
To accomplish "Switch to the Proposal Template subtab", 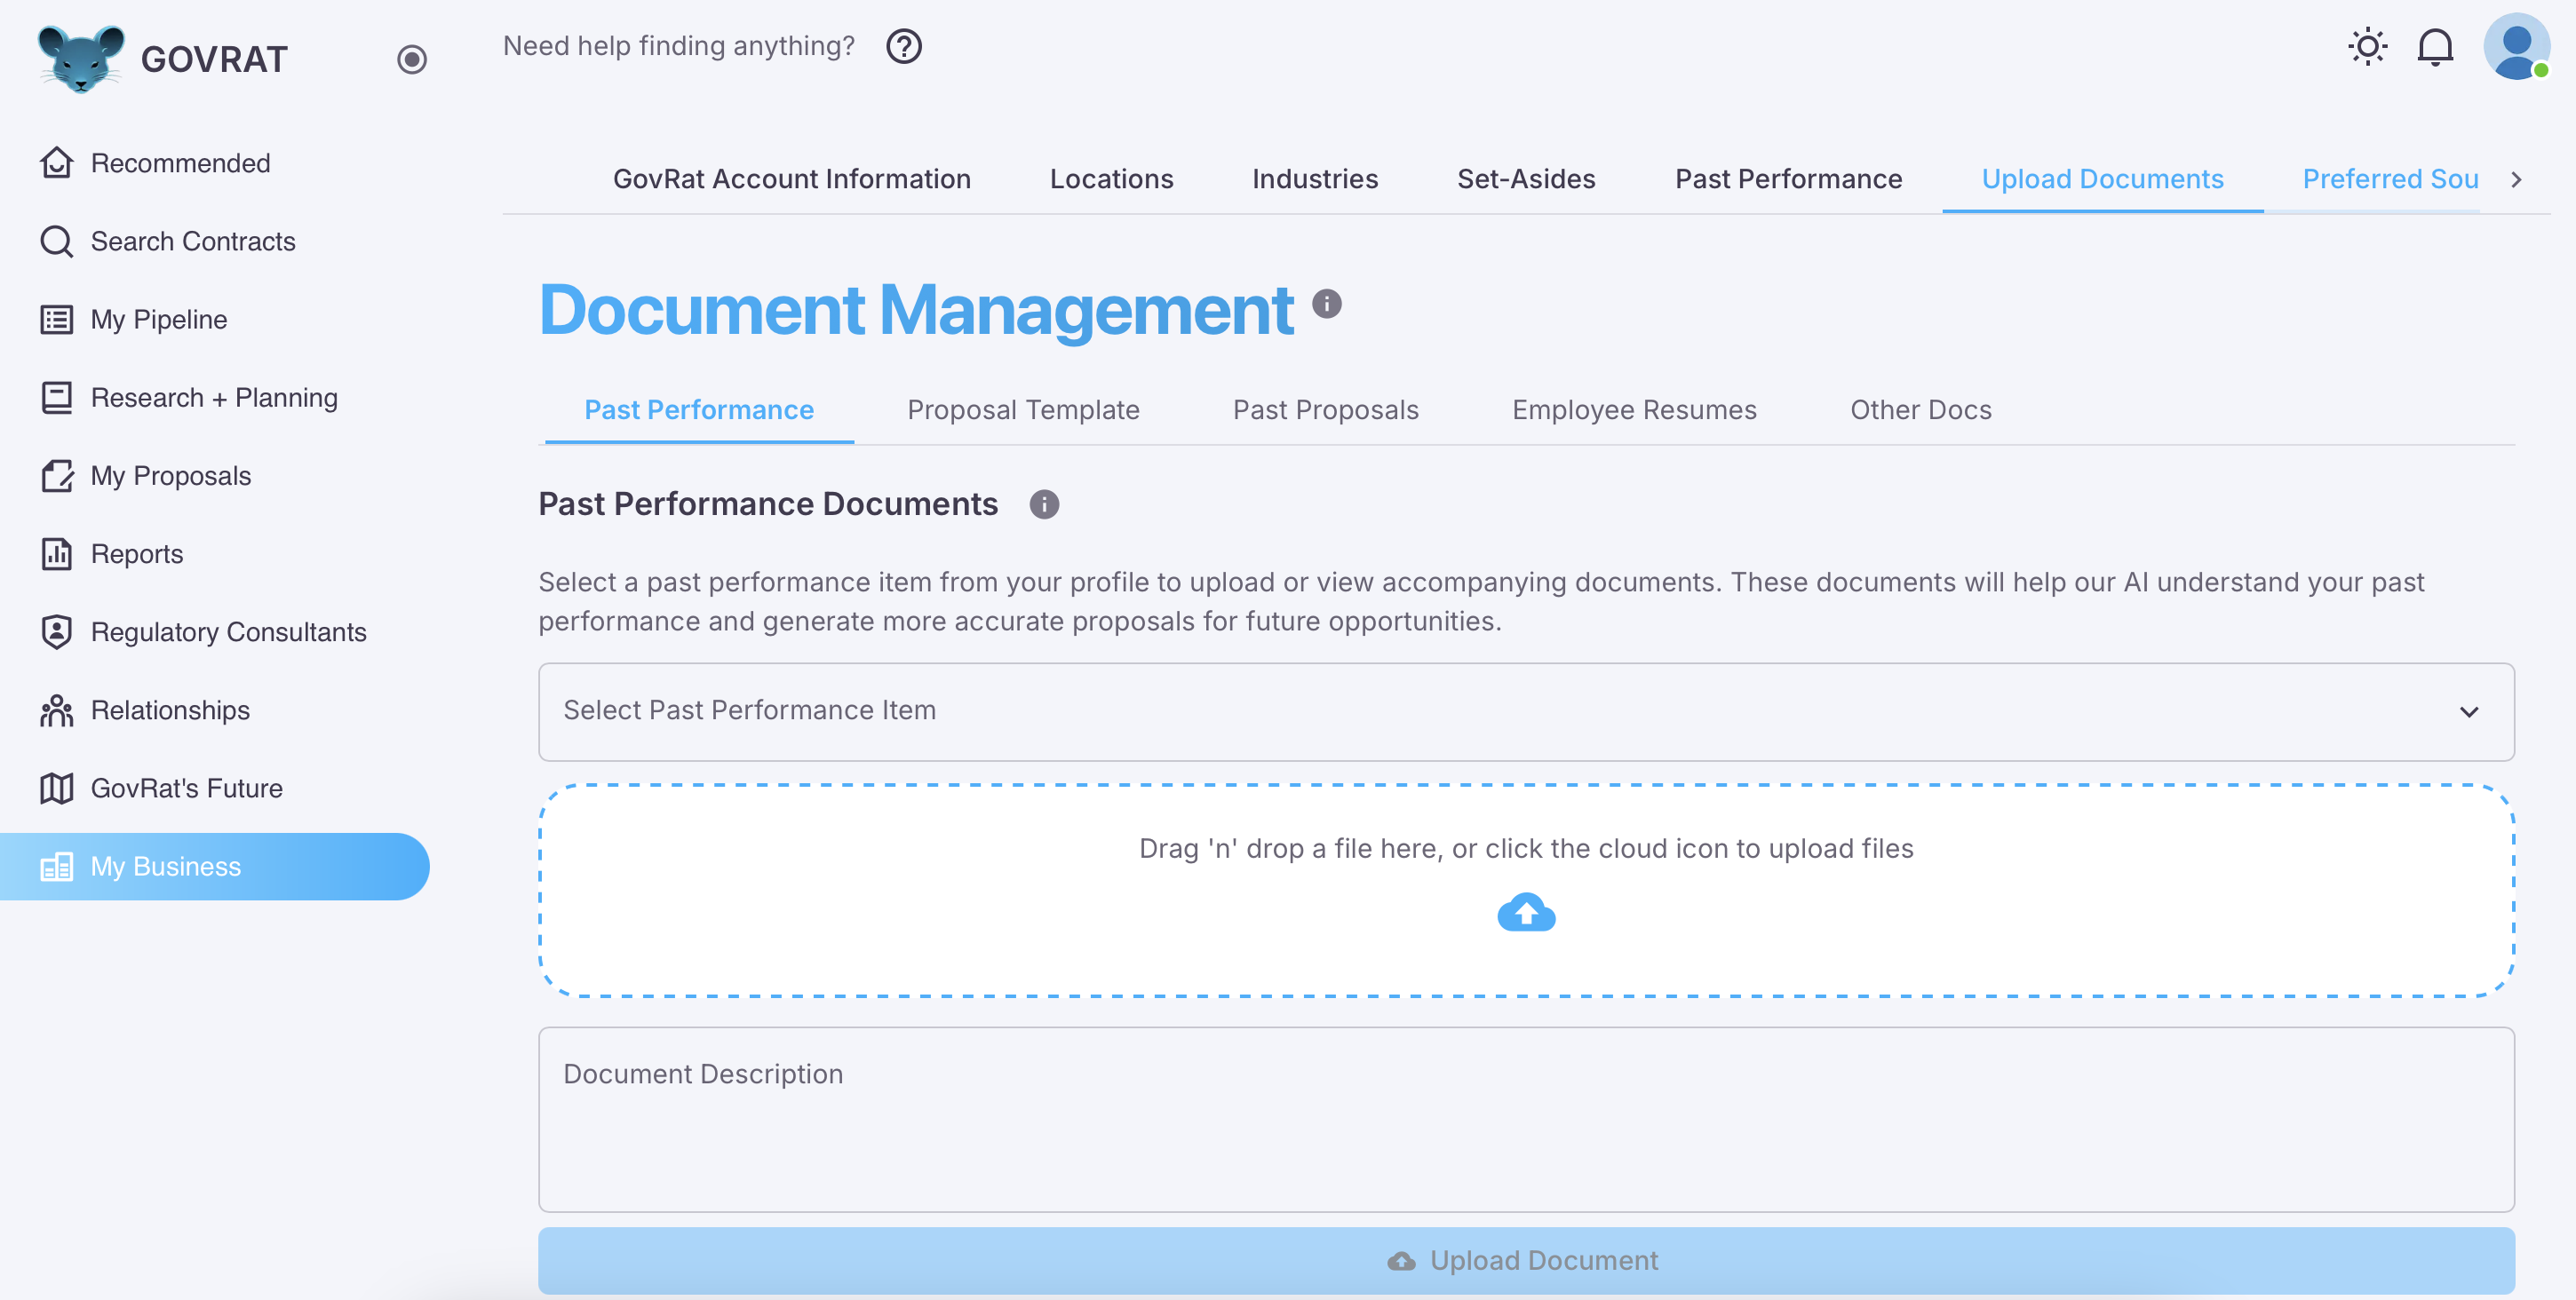I will (x=1023, y=410).
